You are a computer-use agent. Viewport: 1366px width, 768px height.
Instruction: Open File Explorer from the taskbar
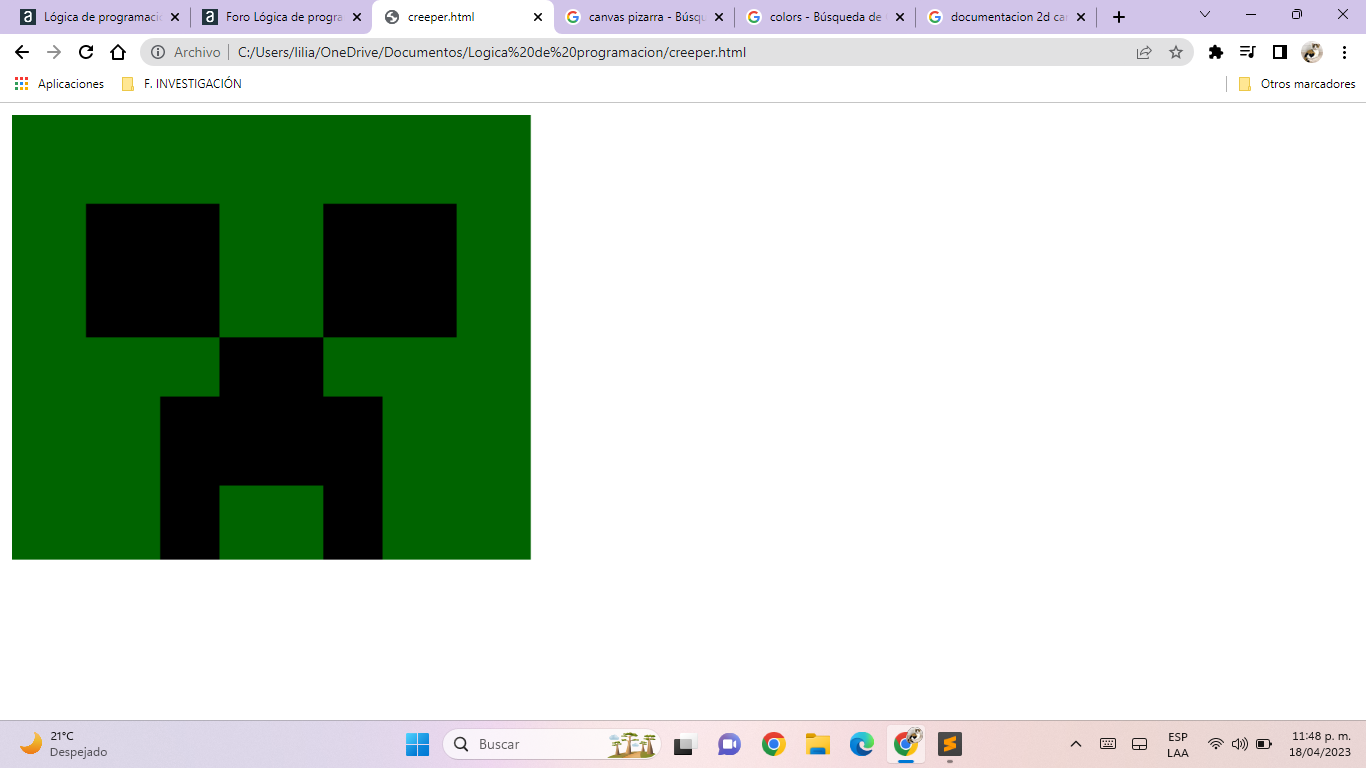point(818,744)
